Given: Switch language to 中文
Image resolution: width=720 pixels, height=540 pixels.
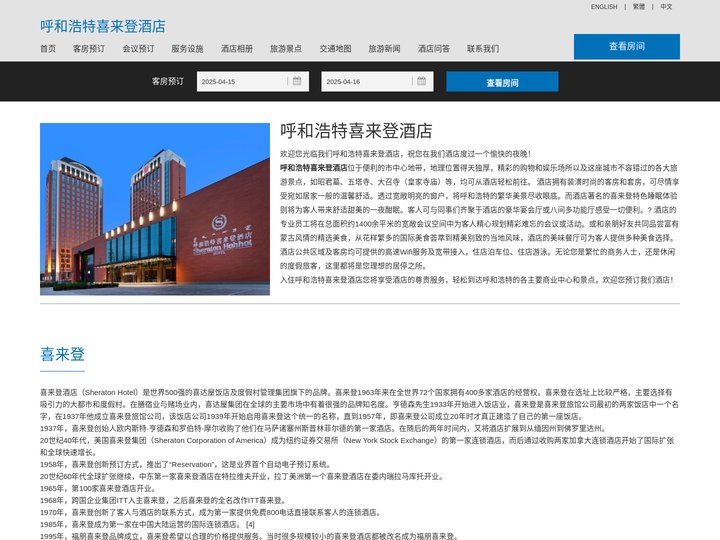Looking at the screenshot, I should [x=666, y=7].
